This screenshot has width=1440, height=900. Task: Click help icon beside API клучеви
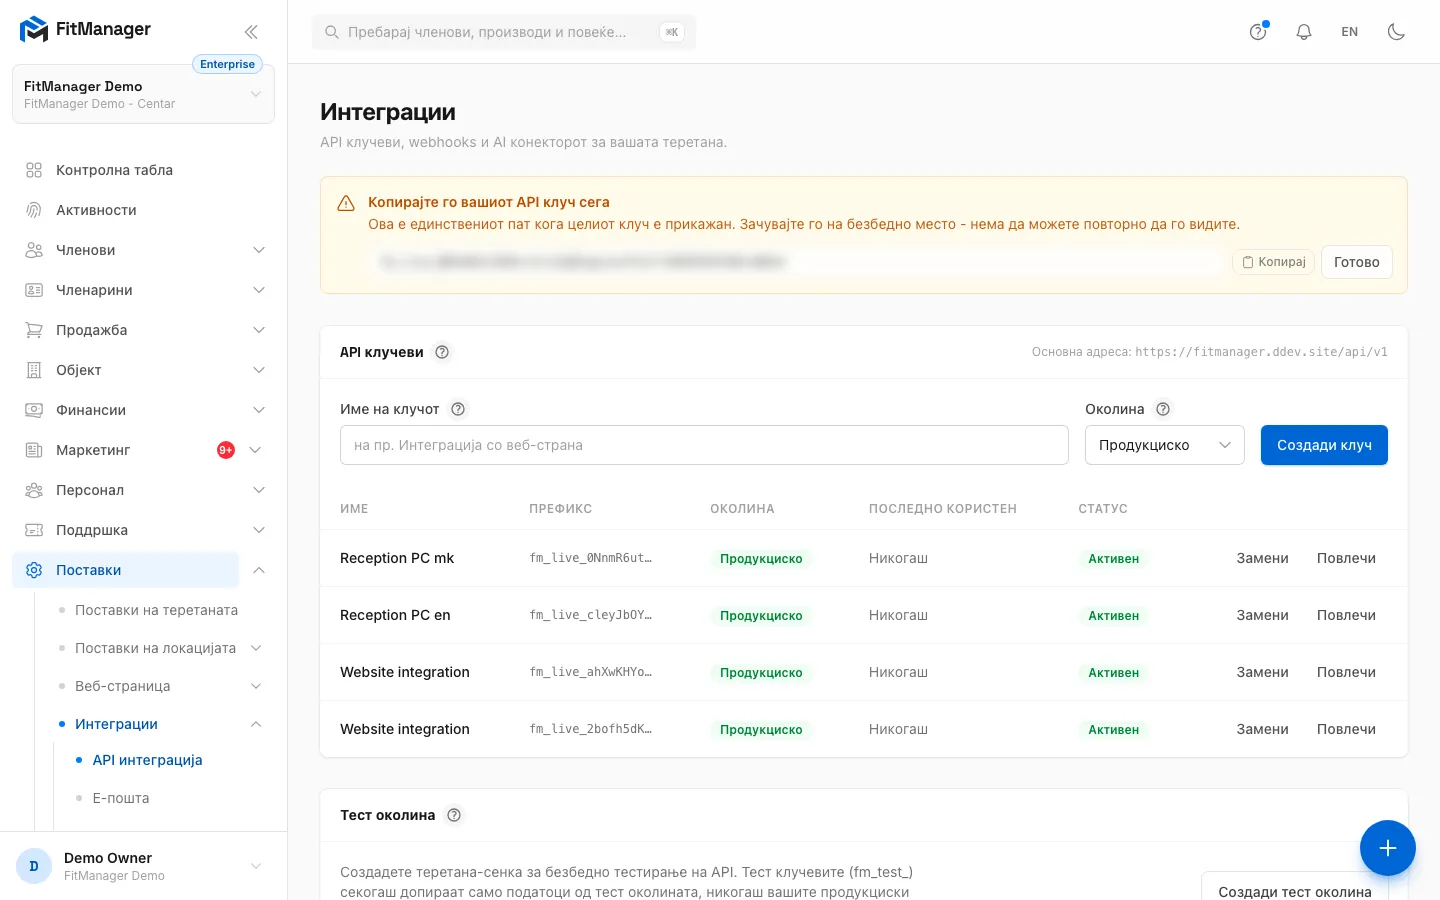coord(442,352)
